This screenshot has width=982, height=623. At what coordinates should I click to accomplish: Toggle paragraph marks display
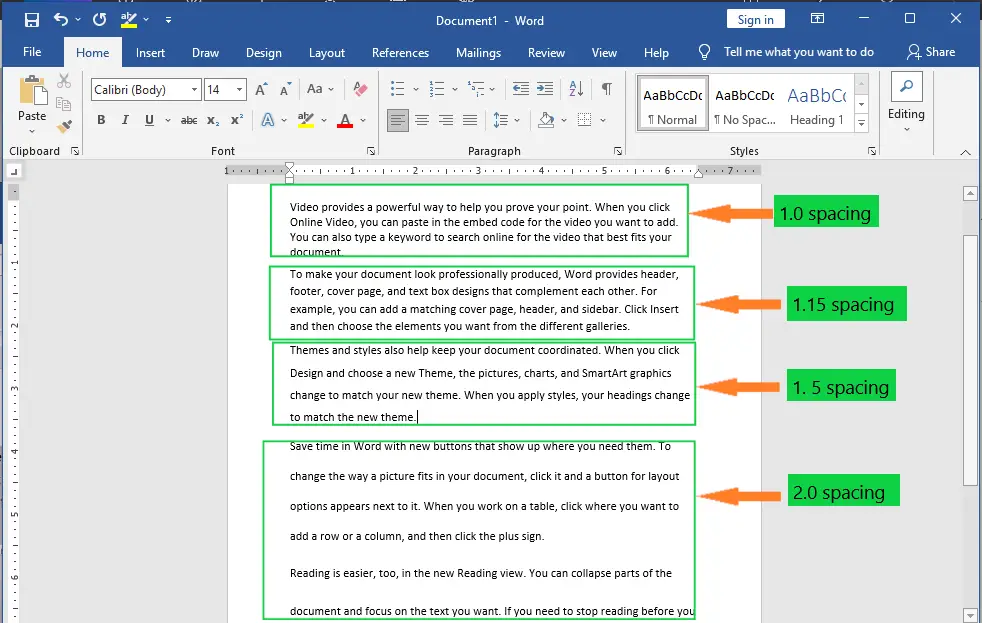coord(607,88)
